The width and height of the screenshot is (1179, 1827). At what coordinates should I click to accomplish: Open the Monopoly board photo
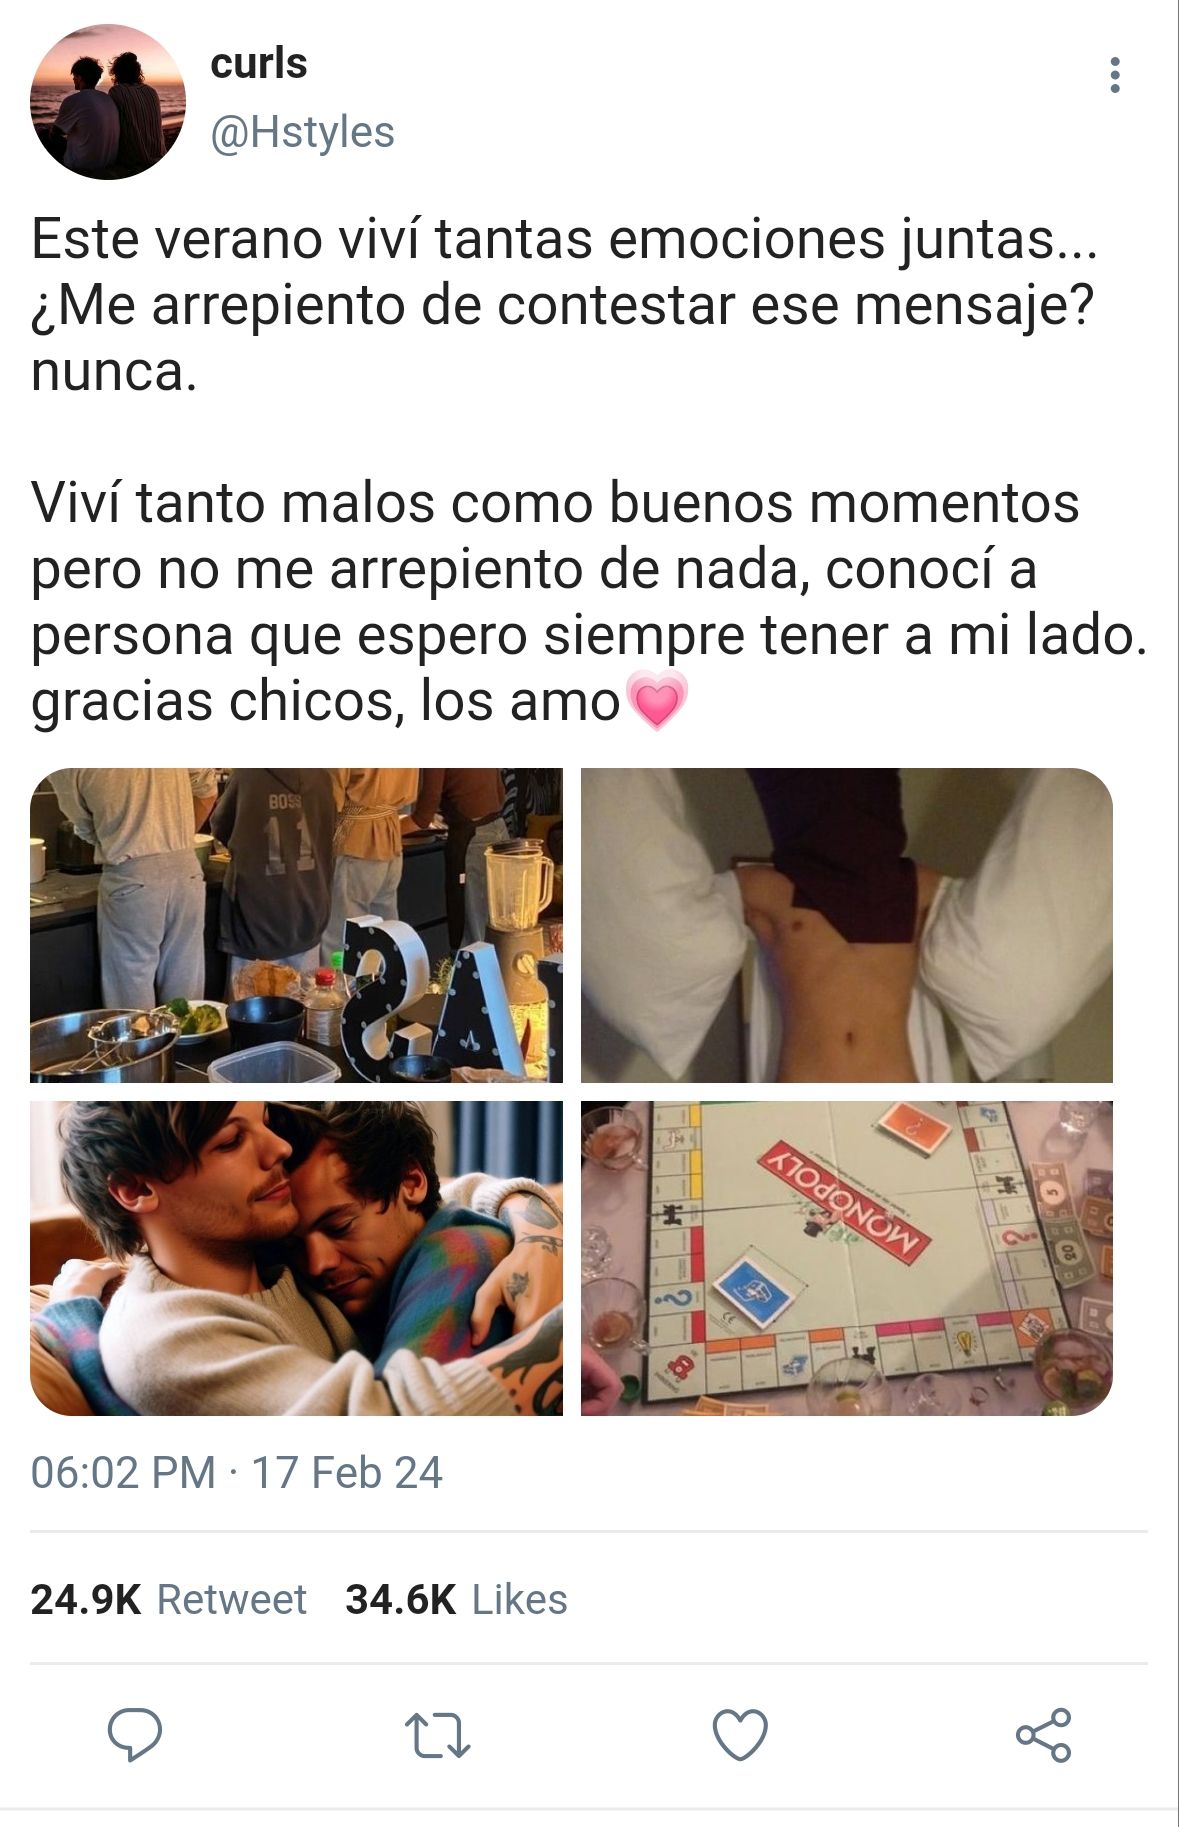pos(846,1258)
